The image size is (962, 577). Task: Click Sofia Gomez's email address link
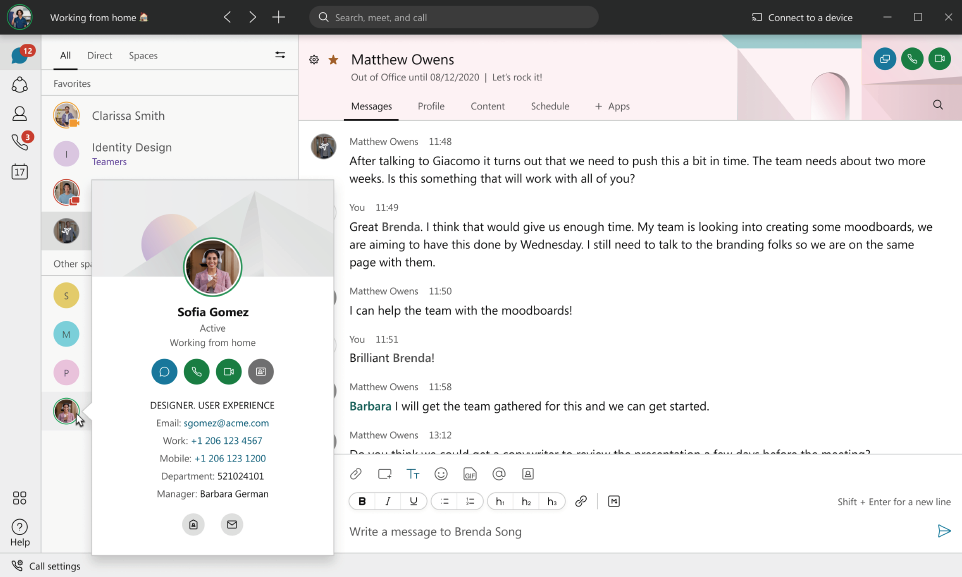[228, 423]
